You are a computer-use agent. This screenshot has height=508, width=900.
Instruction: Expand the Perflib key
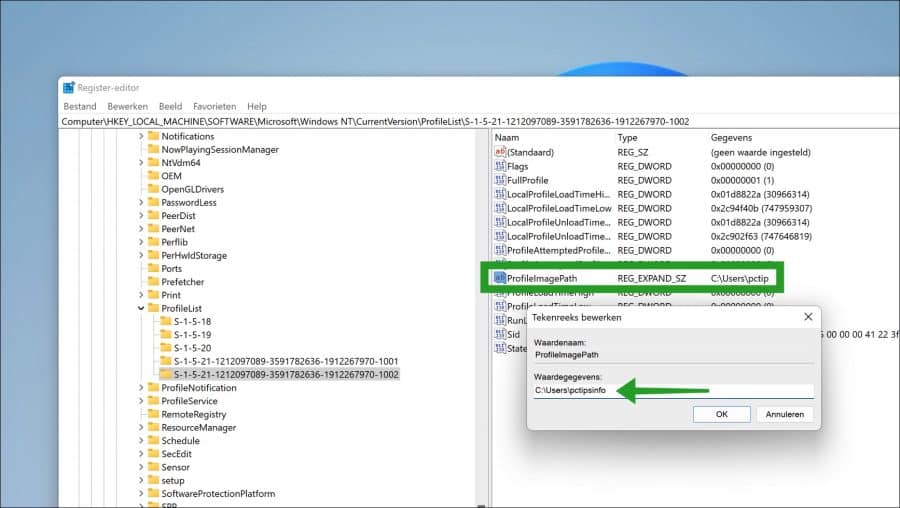pyautogui.click(x=141, y=242)
